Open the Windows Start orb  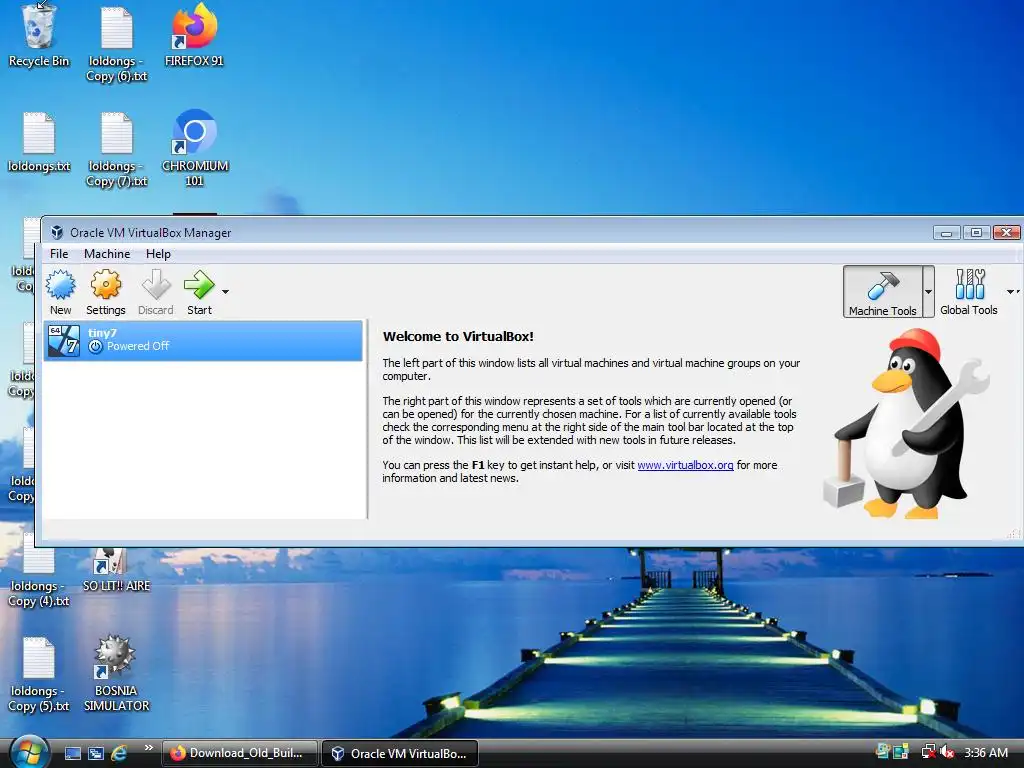pos(29,752)
